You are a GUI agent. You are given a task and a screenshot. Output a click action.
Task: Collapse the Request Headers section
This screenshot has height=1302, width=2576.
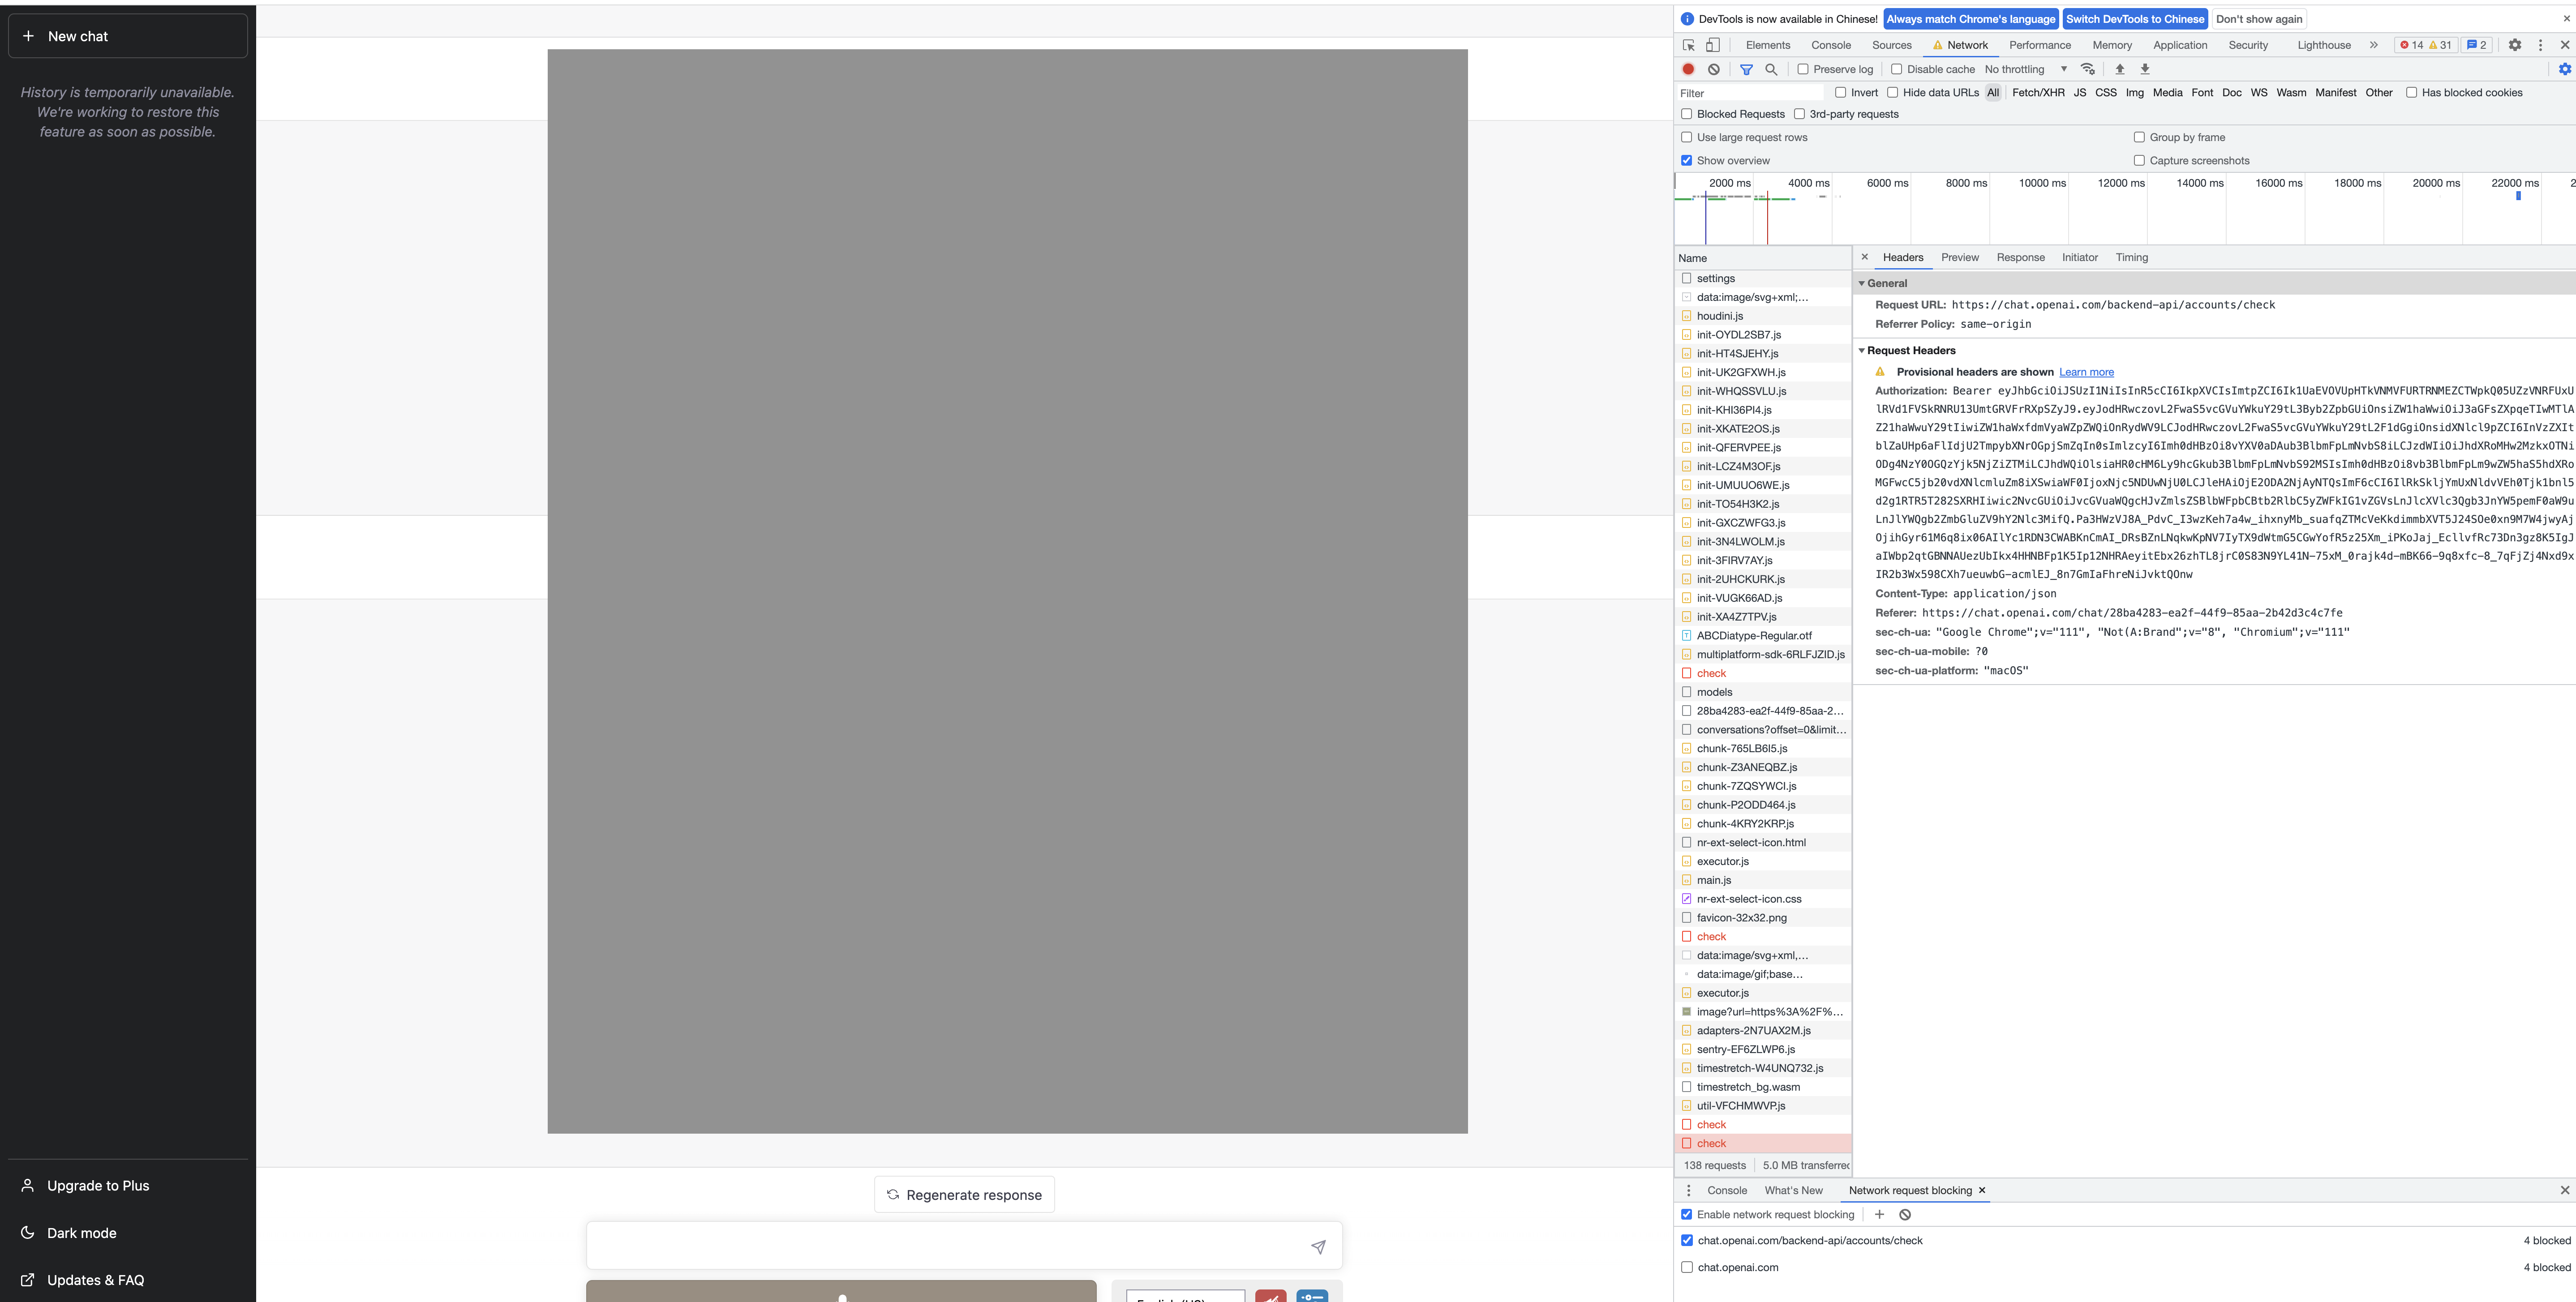(x=1862, y=350)
